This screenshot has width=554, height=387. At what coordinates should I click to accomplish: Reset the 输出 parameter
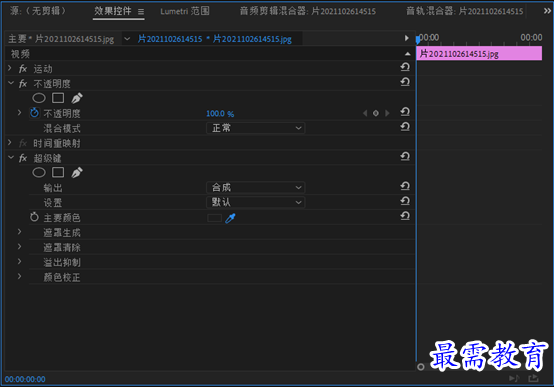(x=405, y=186)
